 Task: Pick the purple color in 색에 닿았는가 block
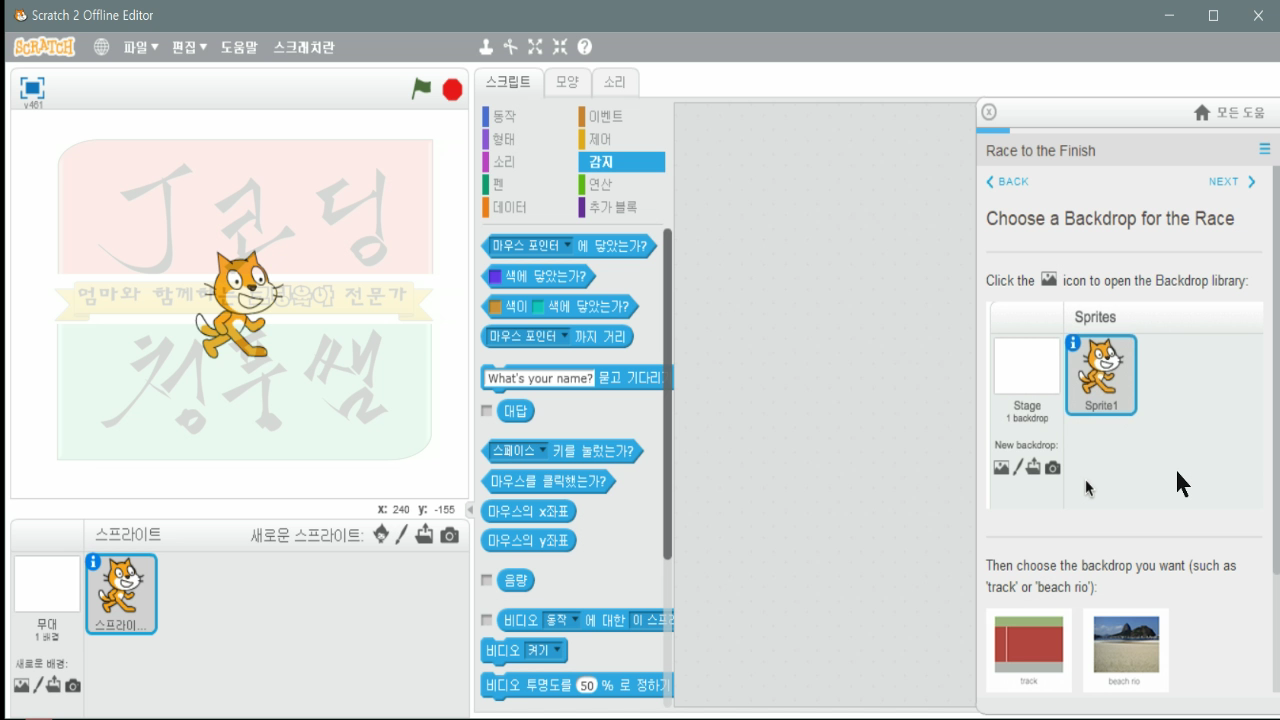point(495,276)
